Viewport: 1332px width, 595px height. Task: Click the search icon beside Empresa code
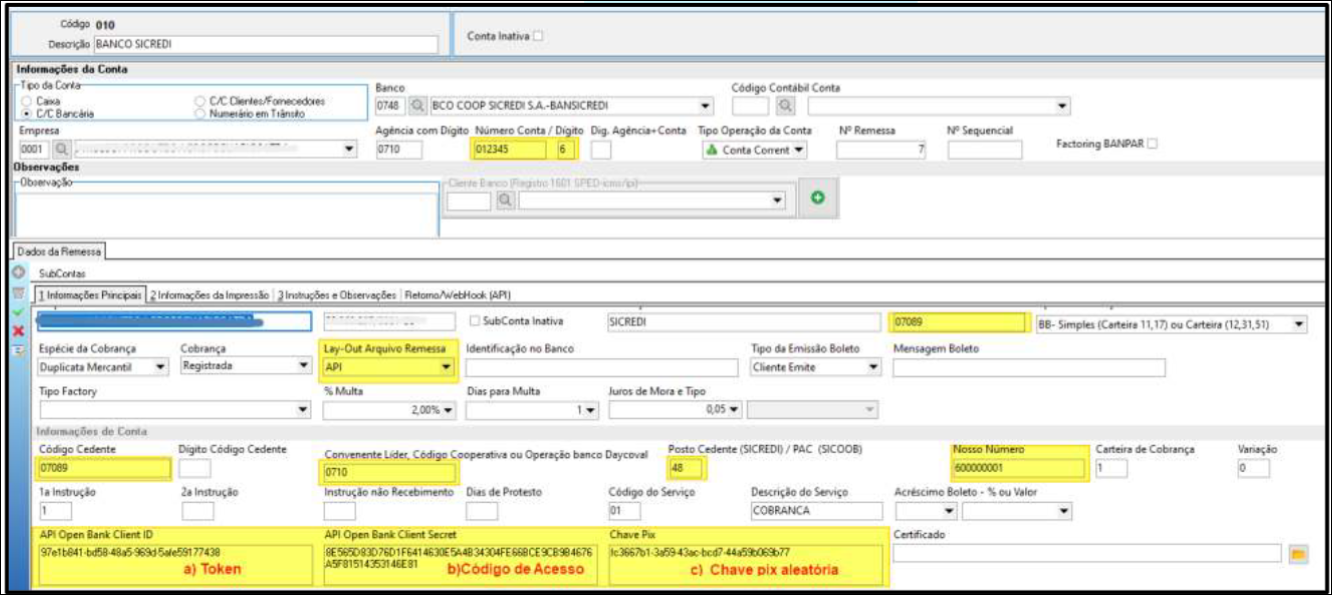coord(62,149)
